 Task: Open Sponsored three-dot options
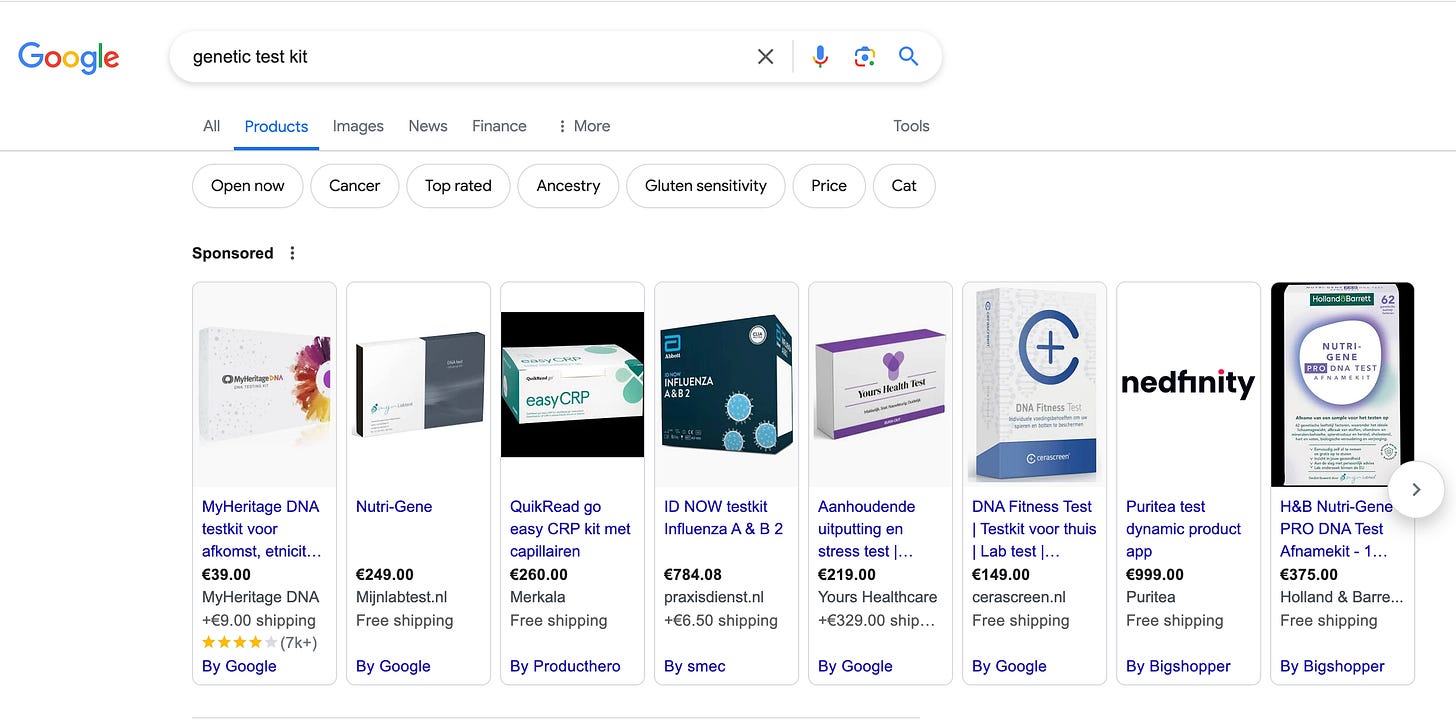292,253
